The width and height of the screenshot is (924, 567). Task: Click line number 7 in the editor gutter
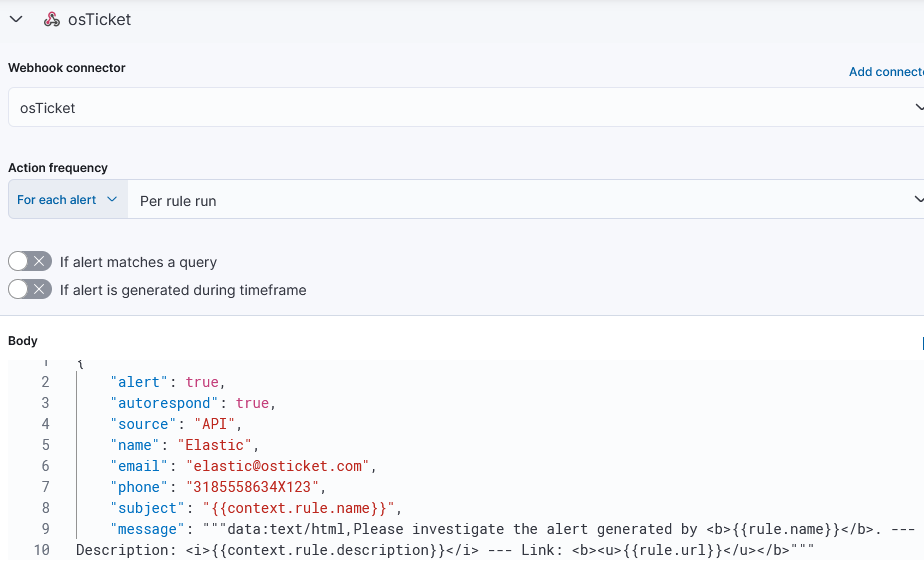45,487
